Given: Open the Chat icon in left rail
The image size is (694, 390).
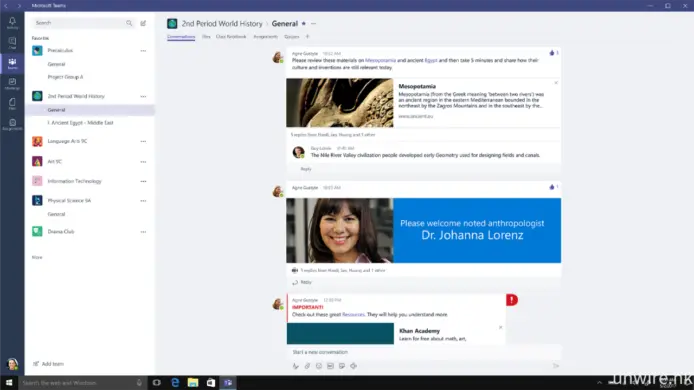Looking at the screenshot, I should tap(12, 43).
